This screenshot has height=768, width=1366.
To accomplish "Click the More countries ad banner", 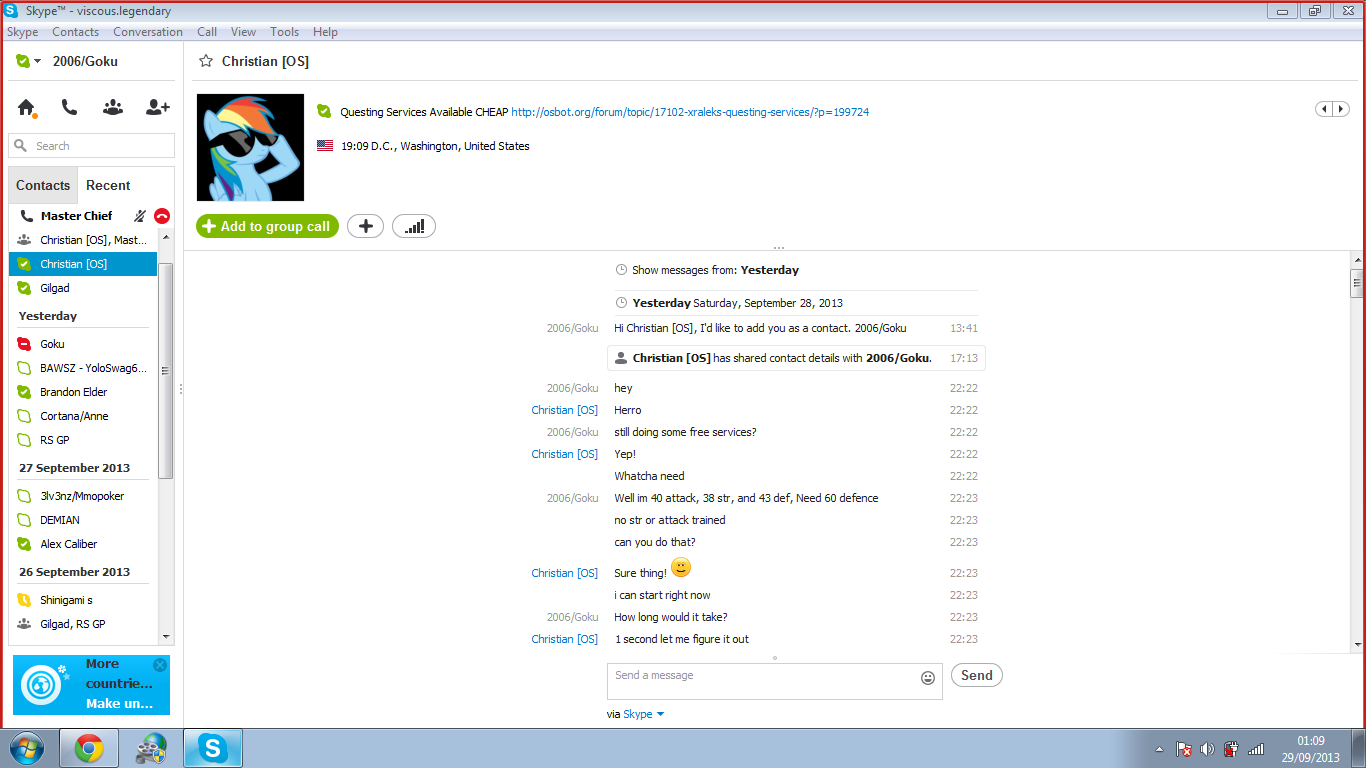I will (91, 685).
